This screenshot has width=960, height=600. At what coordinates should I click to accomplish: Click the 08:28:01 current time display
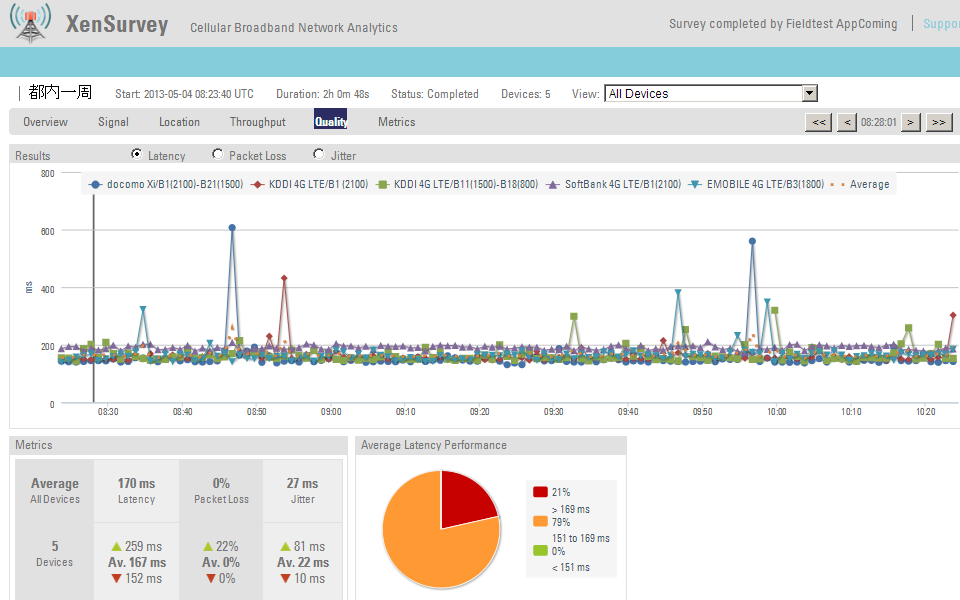[x=879, y=122]
